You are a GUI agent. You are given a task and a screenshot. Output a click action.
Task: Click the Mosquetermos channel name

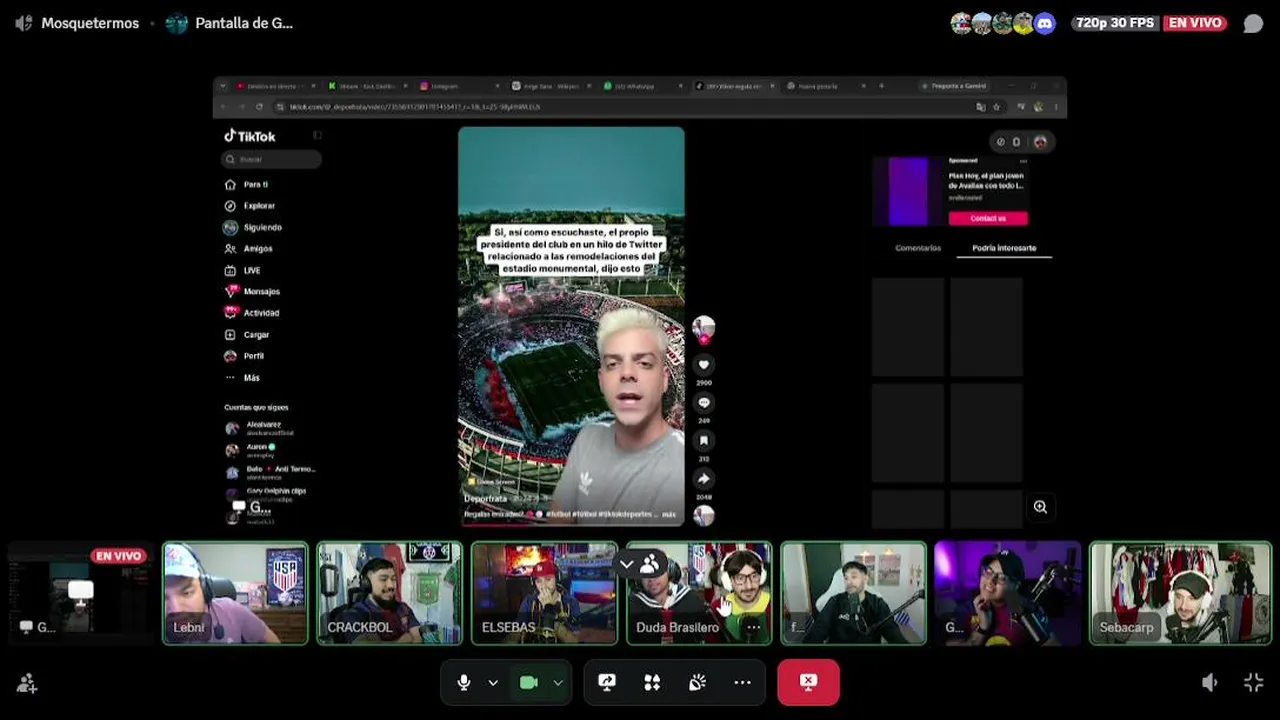[x=90, y=23]
